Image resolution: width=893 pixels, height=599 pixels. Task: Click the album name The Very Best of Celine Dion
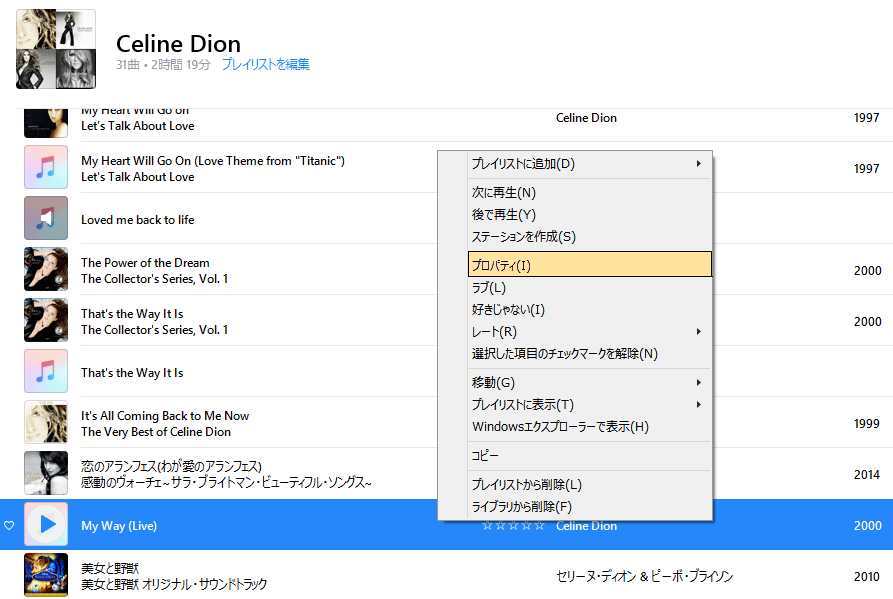tap(156, 432)
